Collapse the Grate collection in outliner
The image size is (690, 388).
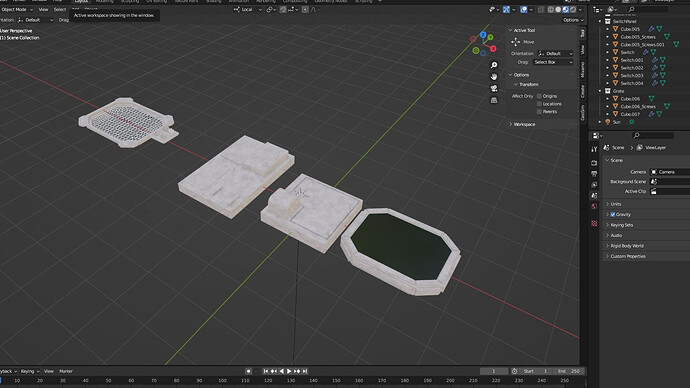(x=600, y=91)
